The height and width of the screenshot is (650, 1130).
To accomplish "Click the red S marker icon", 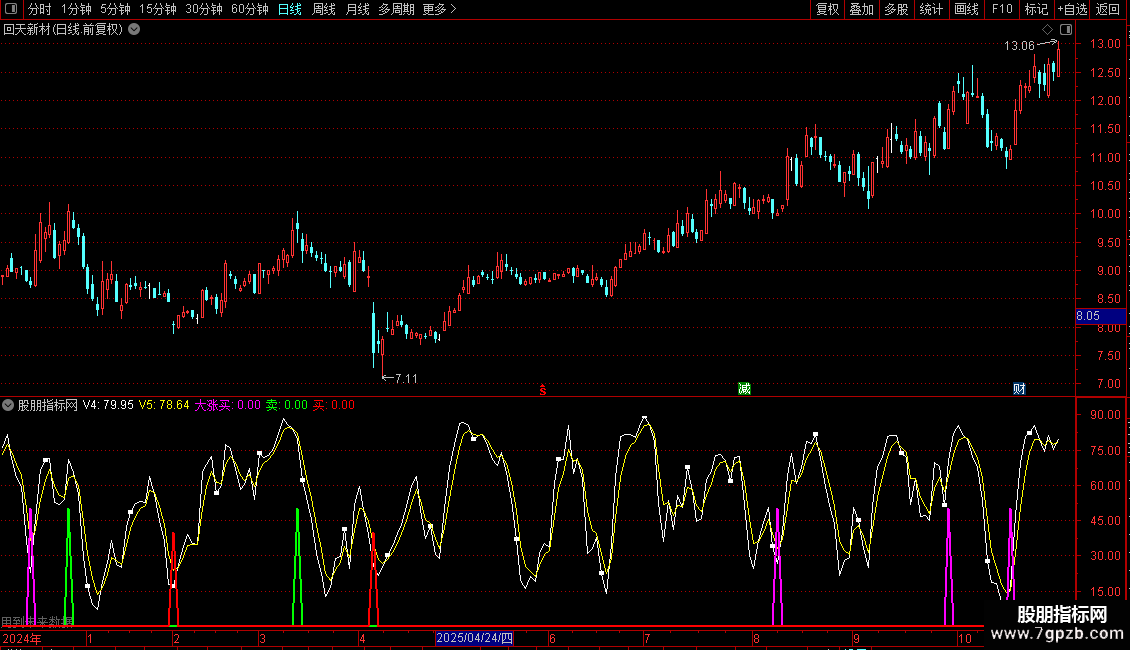I will click(x=543, y=390).
